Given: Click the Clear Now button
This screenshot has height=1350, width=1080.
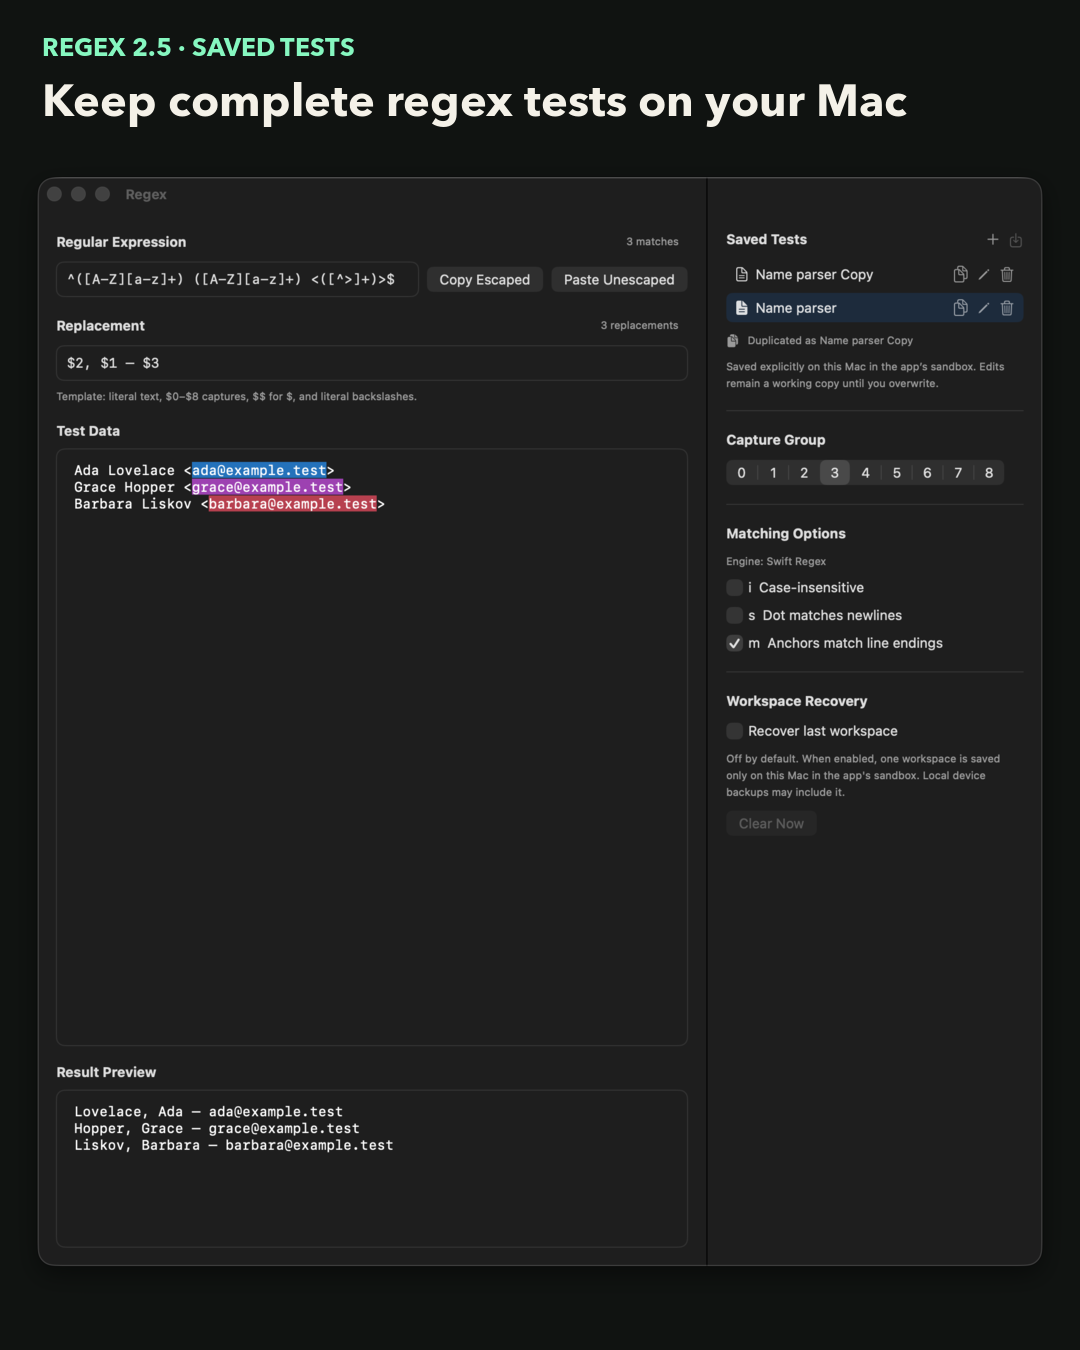Looking at the screenshot, I should pyautogui.click(x=771, y=824).
